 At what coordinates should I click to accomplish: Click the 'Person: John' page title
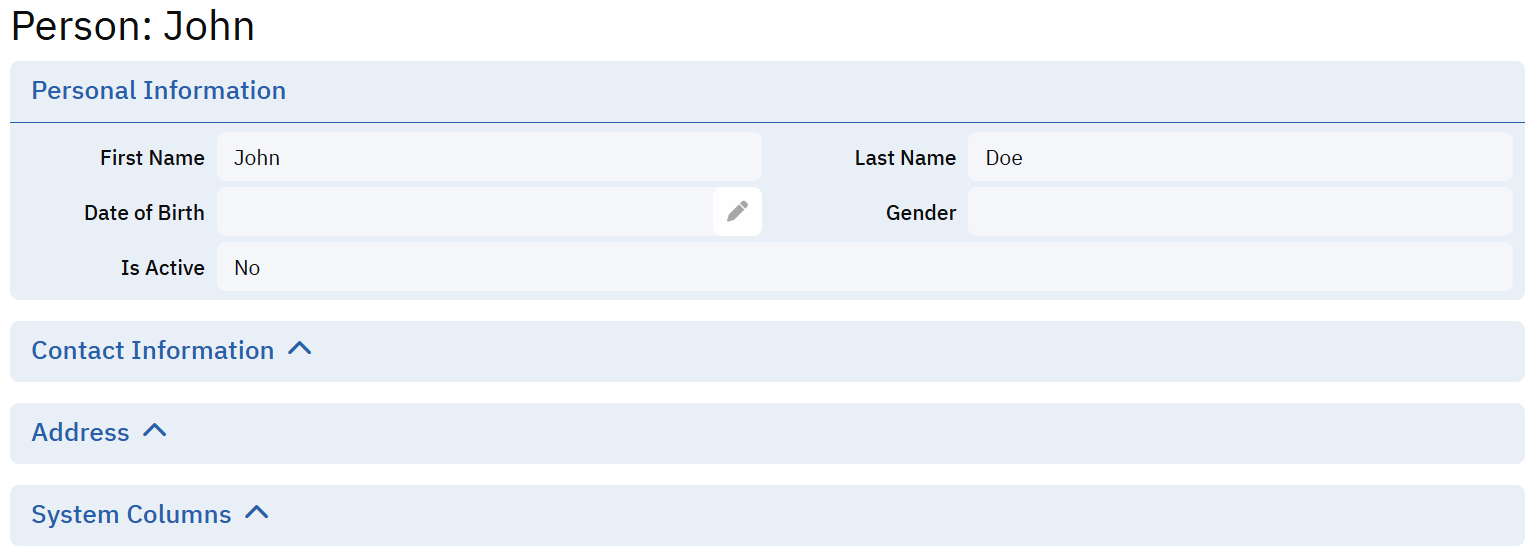(x=133, y=26)
